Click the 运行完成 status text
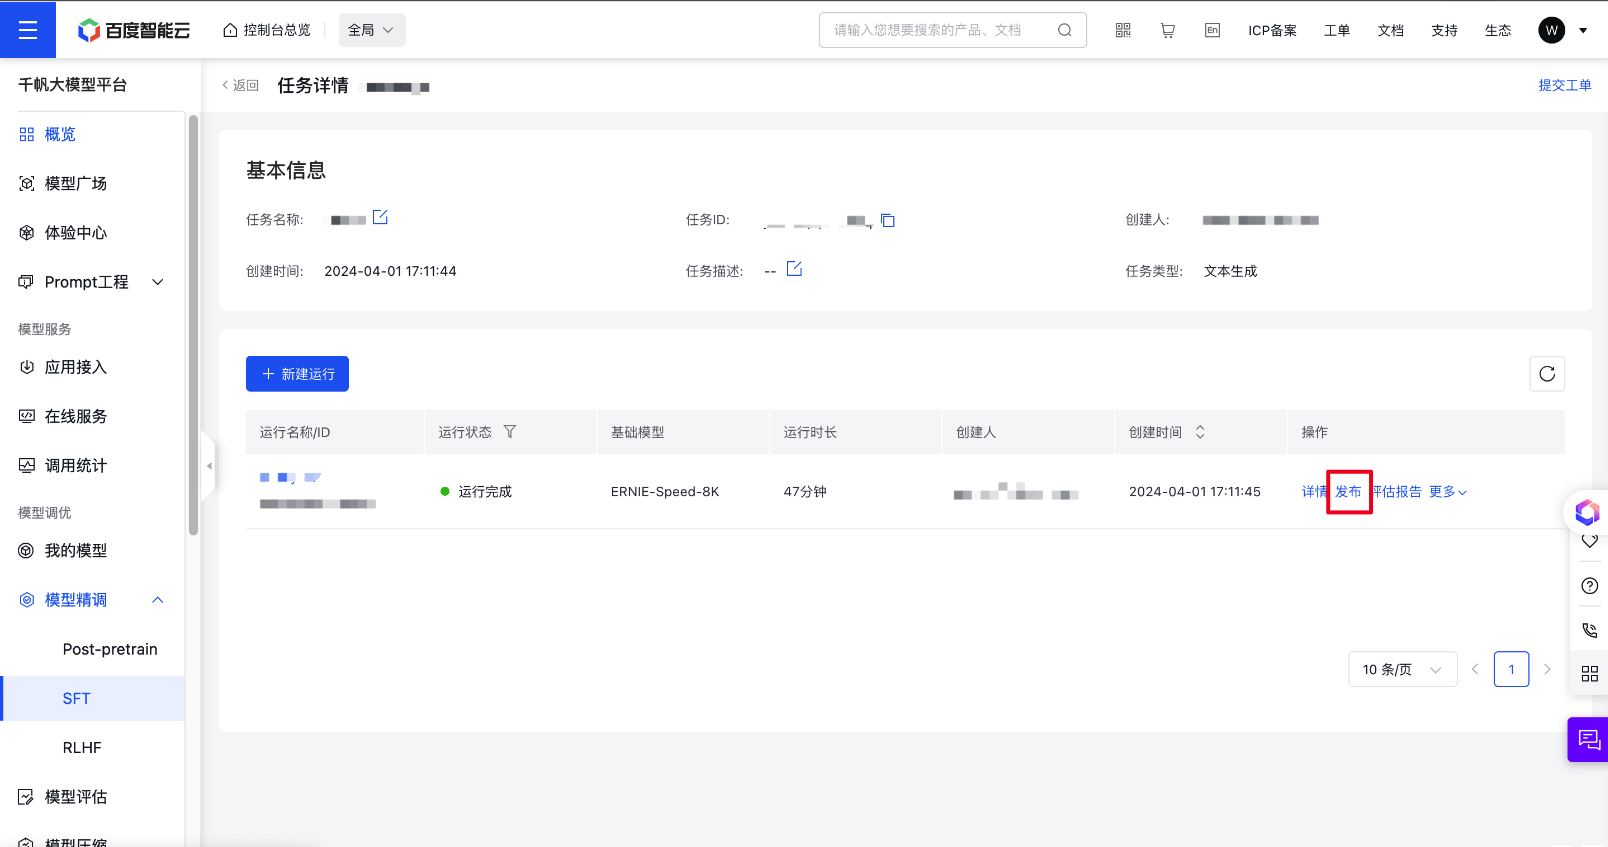The width and height of the screenshot is (1608, 847). click(485, 492)
